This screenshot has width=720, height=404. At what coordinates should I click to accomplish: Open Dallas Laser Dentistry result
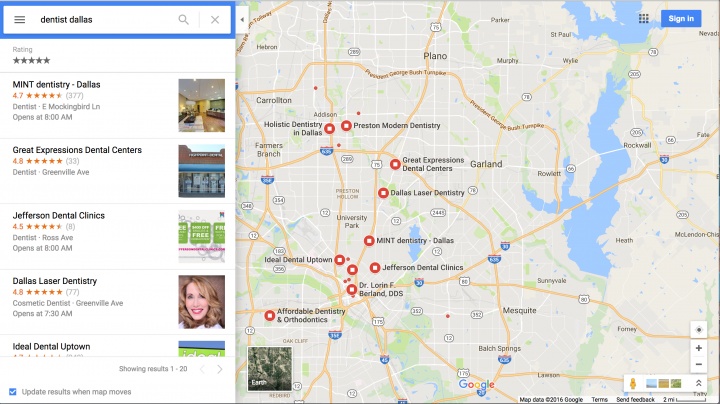coord(117,303)
